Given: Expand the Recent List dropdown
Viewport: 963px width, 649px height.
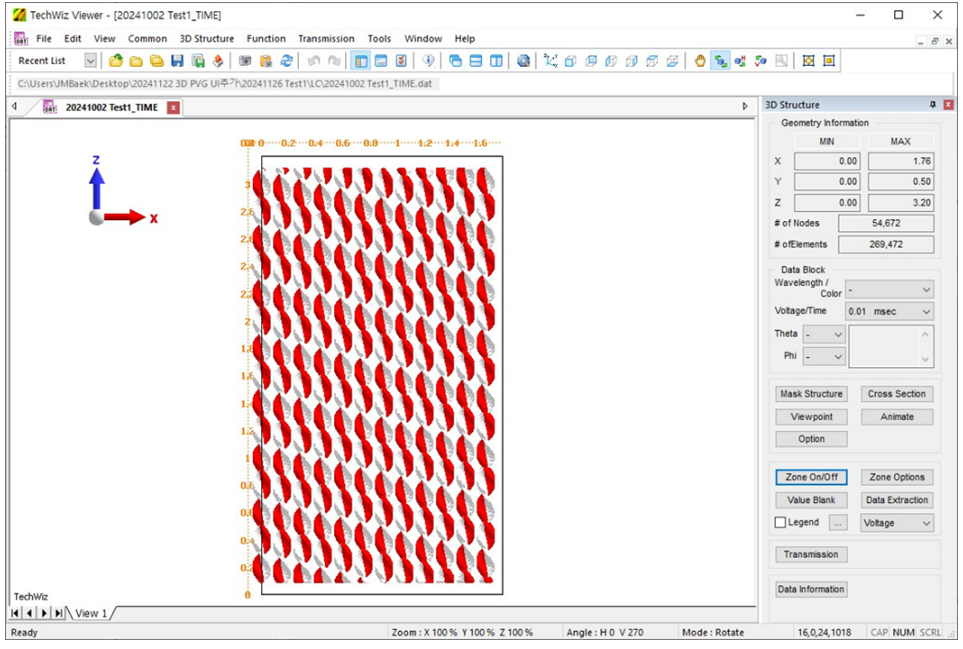Looking at the screenshot, I should pos(90,61).
